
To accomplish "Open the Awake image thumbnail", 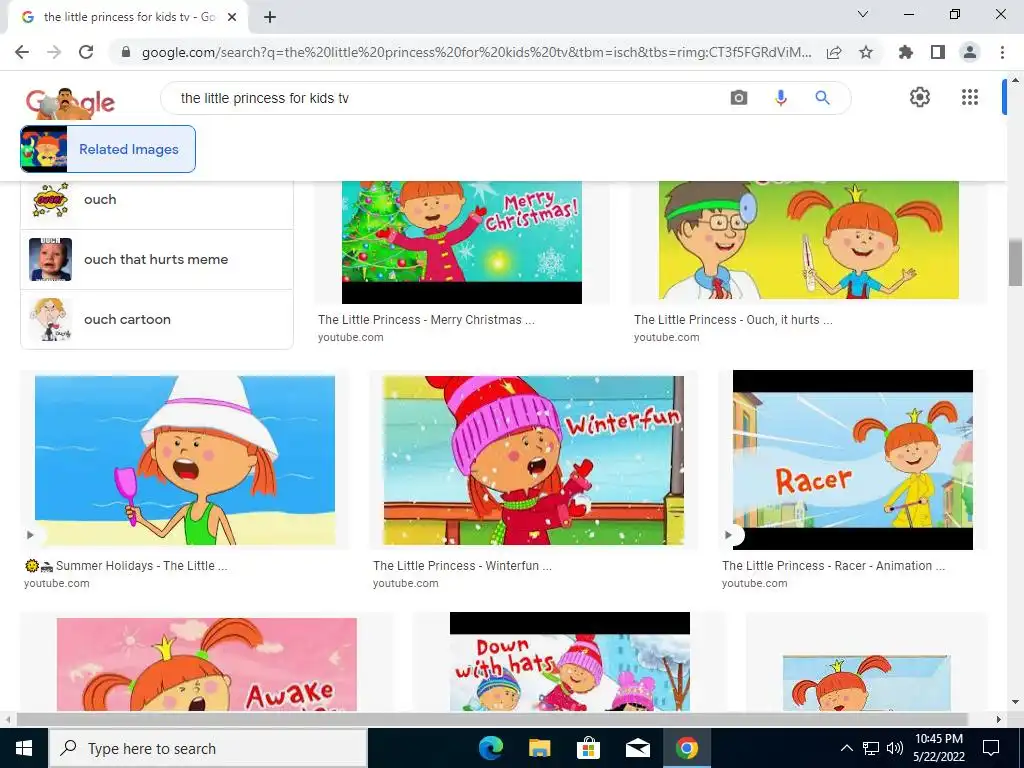I will tap(206, 664).
